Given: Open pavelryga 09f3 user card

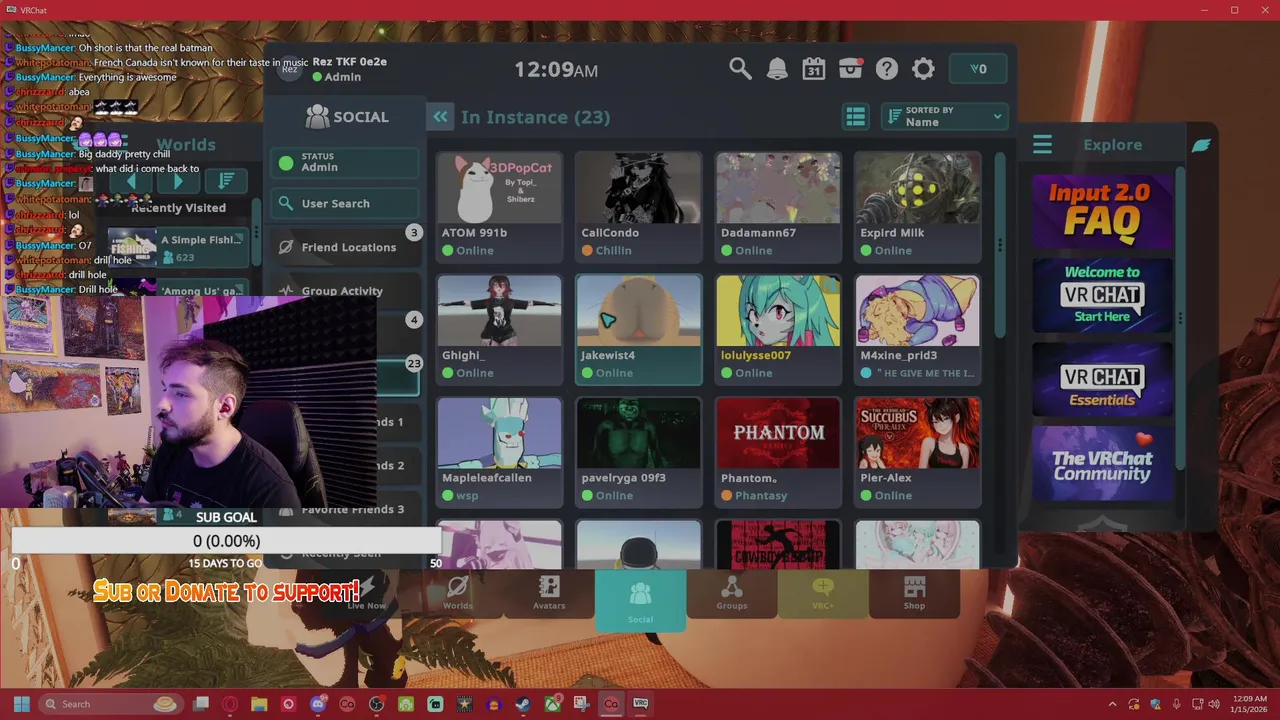Looking at the screenshot, I should pos(639,452).
